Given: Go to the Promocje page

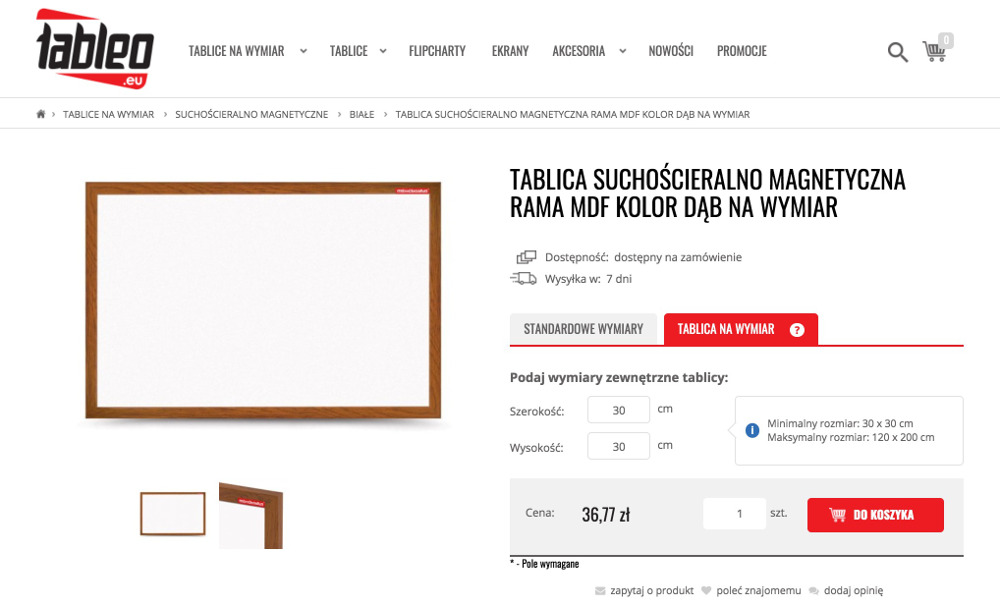Looking at the screenshot, I should 741,51.
